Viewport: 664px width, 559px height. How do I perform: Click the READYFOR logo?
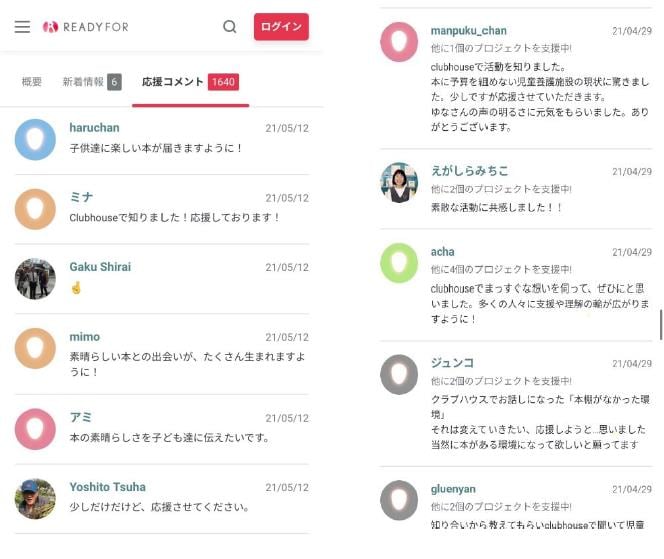(86, 27)
